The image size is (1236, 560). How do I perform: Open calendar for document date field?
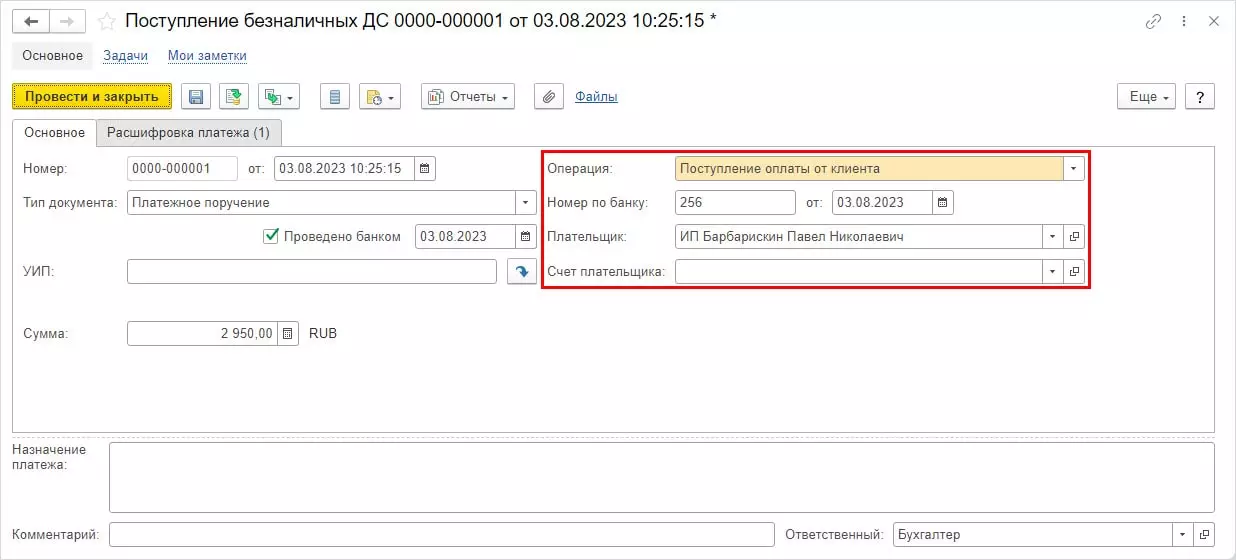(x=426, y=168)
